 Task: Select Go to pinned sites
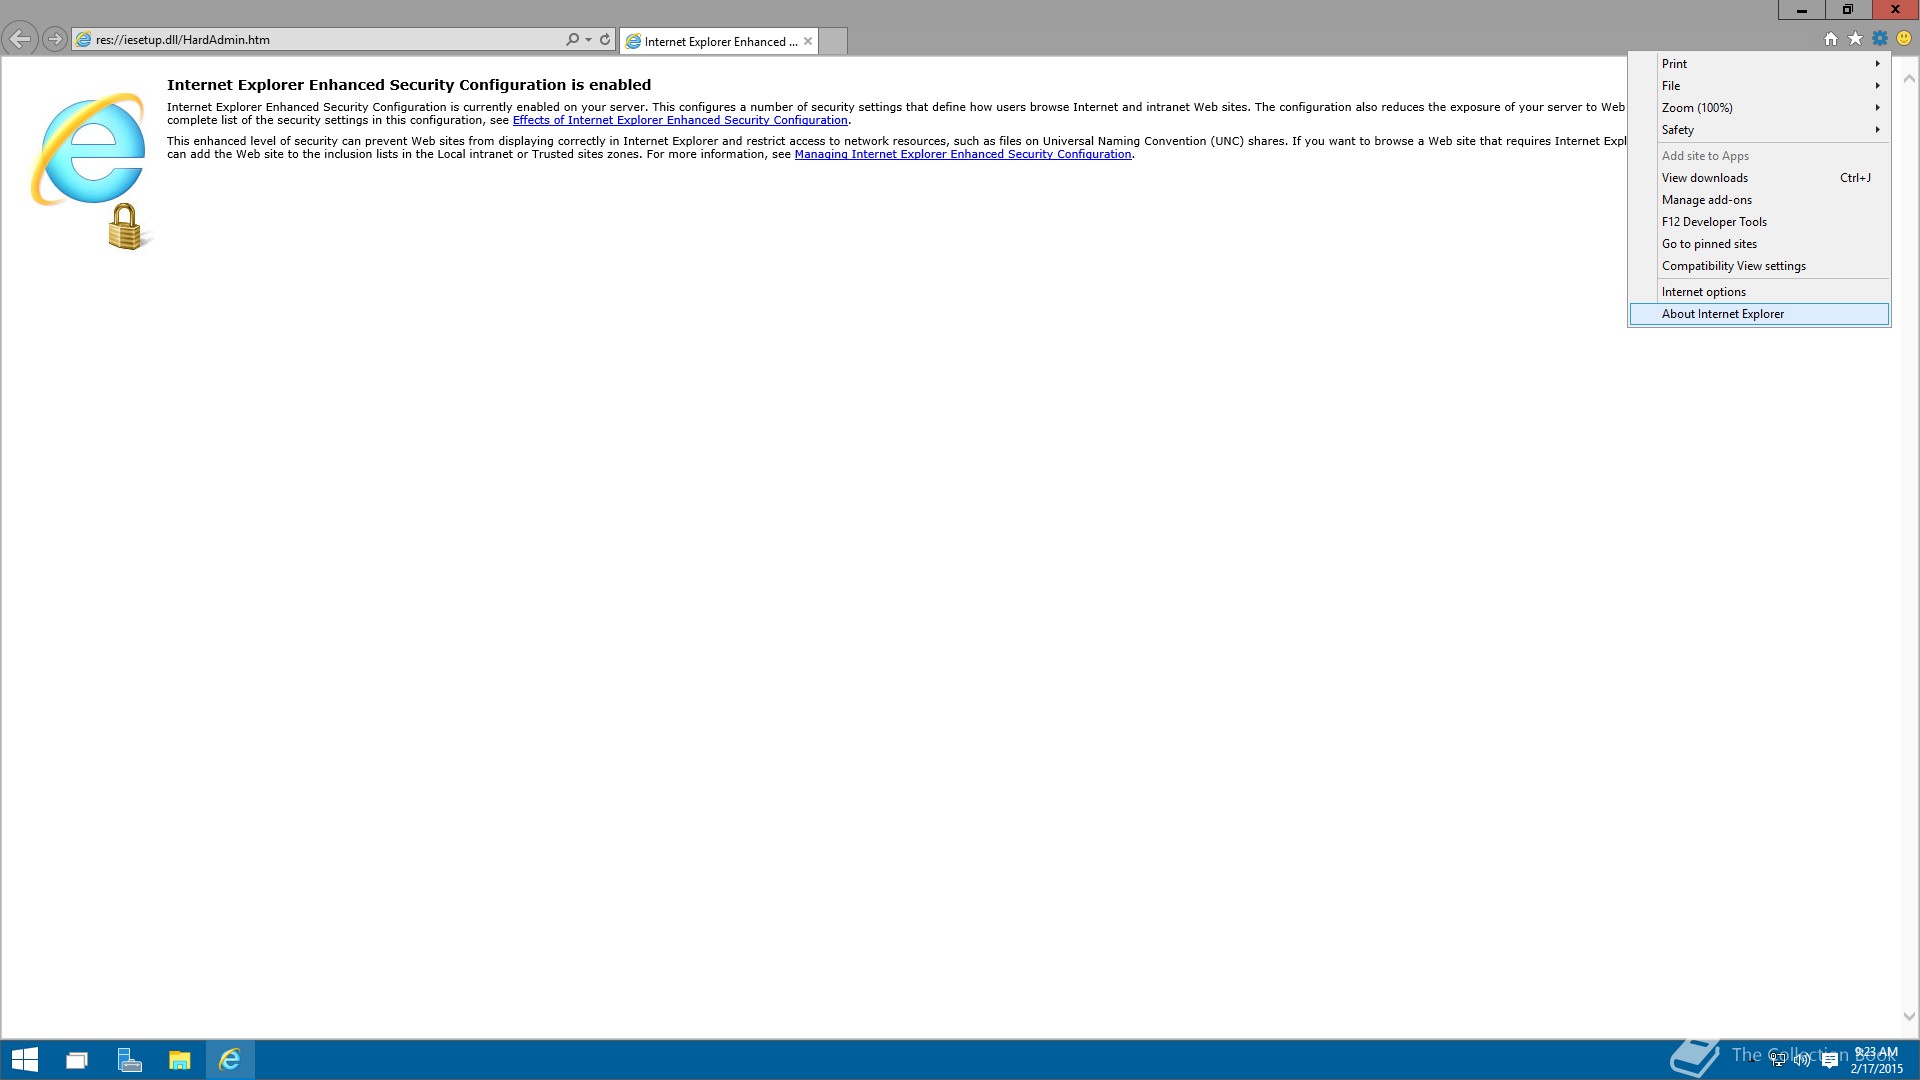[x=1759, y=244]
